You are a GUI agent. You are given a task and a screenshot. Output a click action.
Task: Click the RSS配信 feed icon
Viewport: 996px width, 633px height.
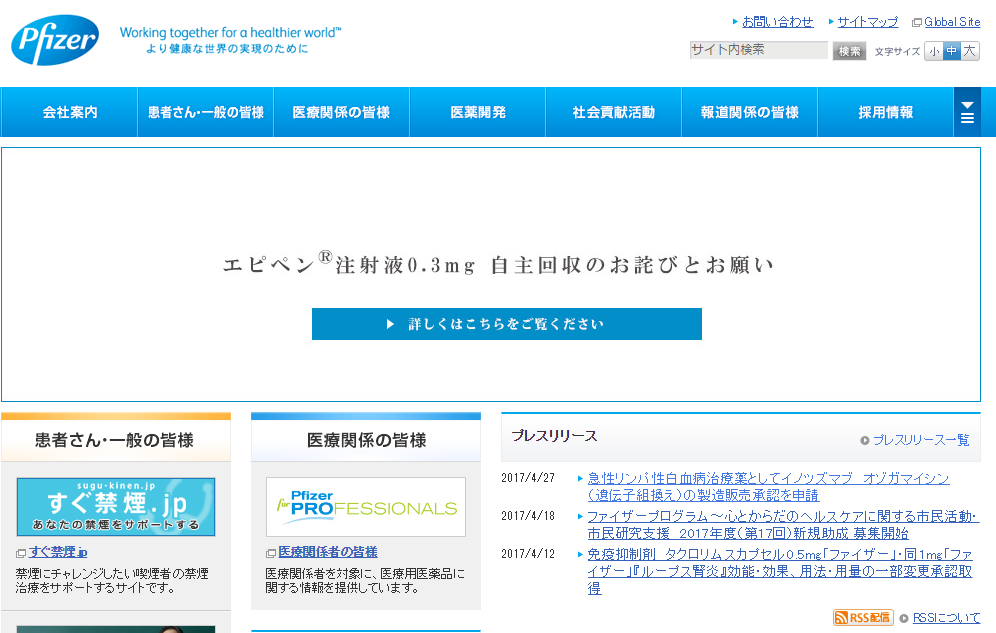click(x=863, y=617)
